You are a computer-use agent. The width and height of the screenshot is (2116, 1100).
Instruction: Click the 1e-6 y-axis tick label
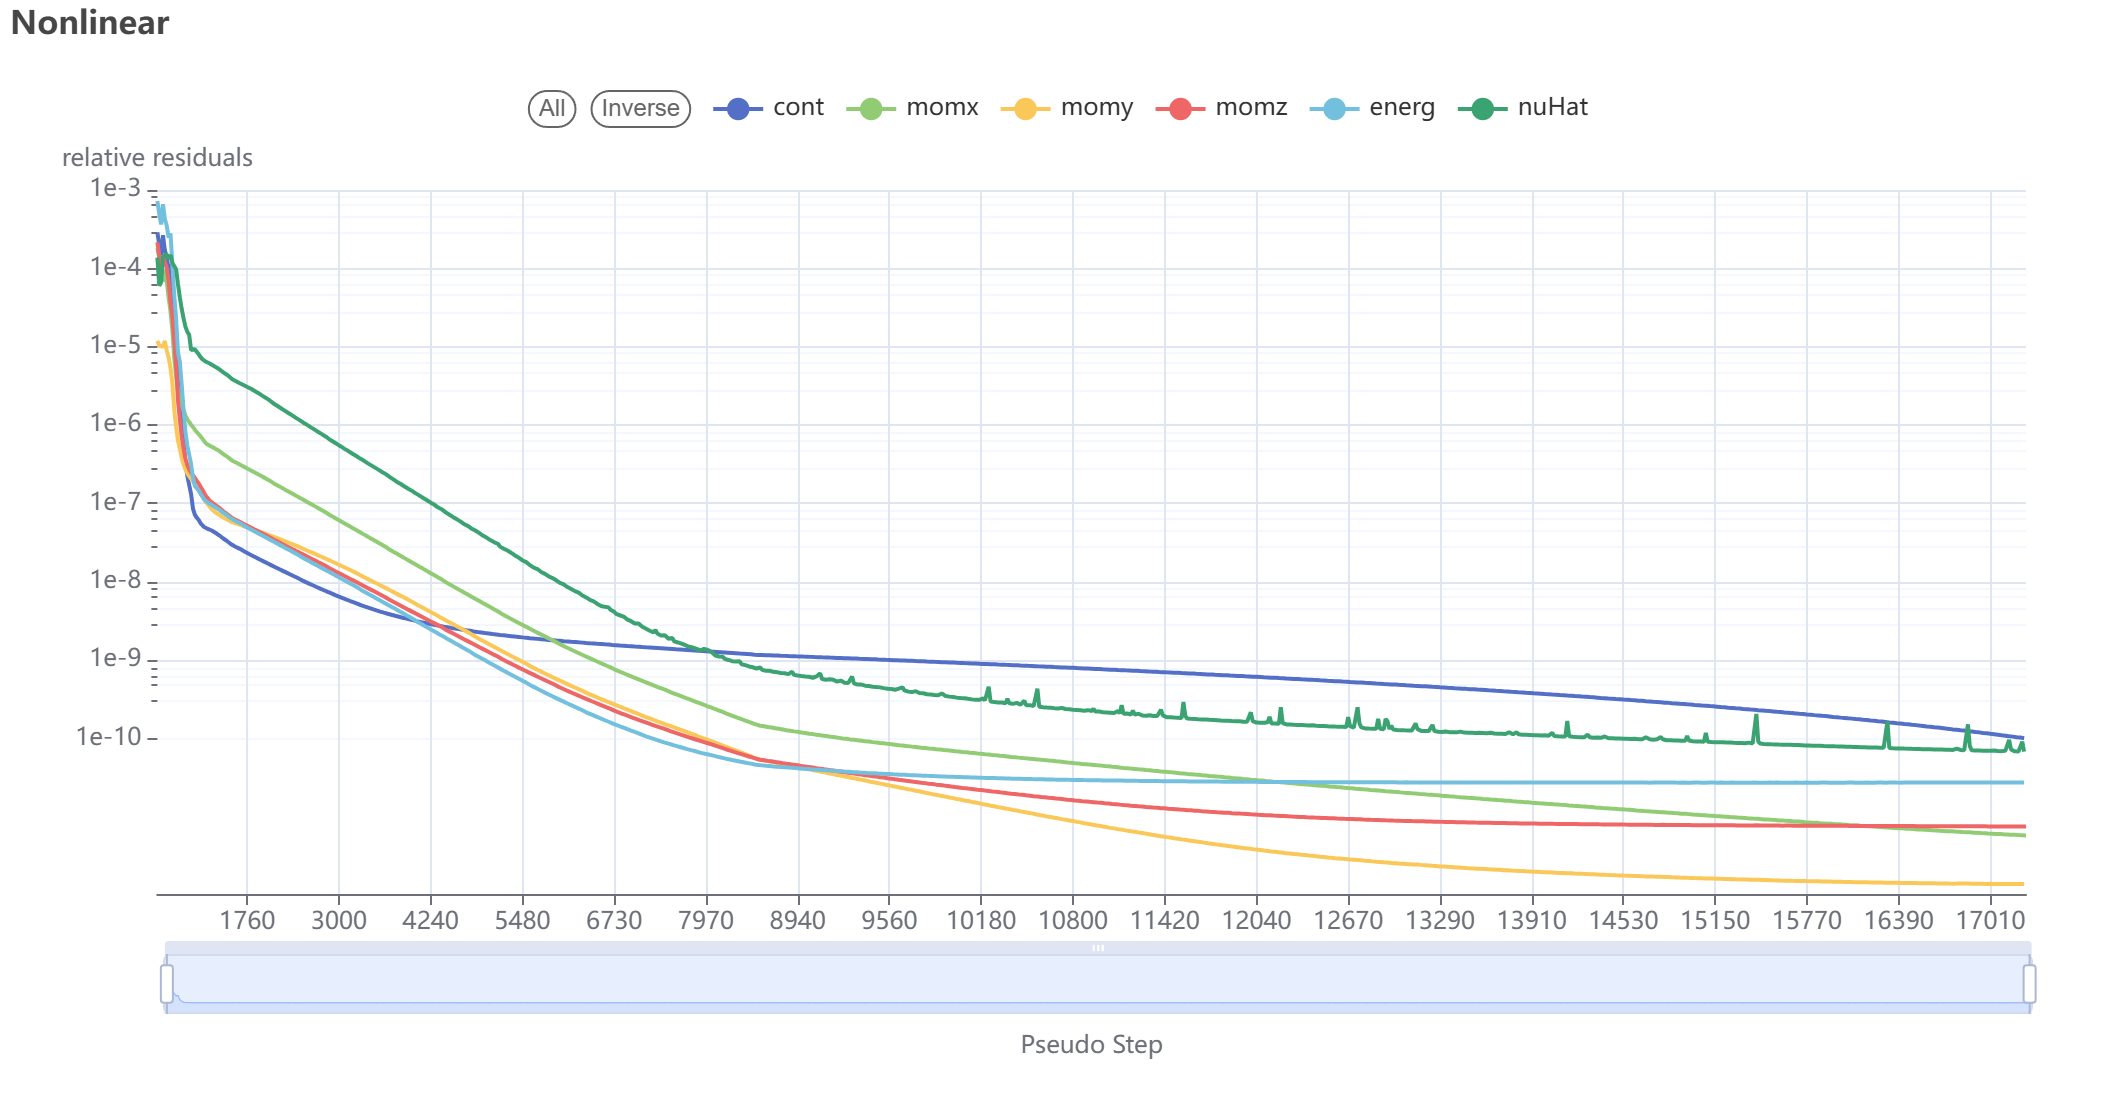pos(115,423)
